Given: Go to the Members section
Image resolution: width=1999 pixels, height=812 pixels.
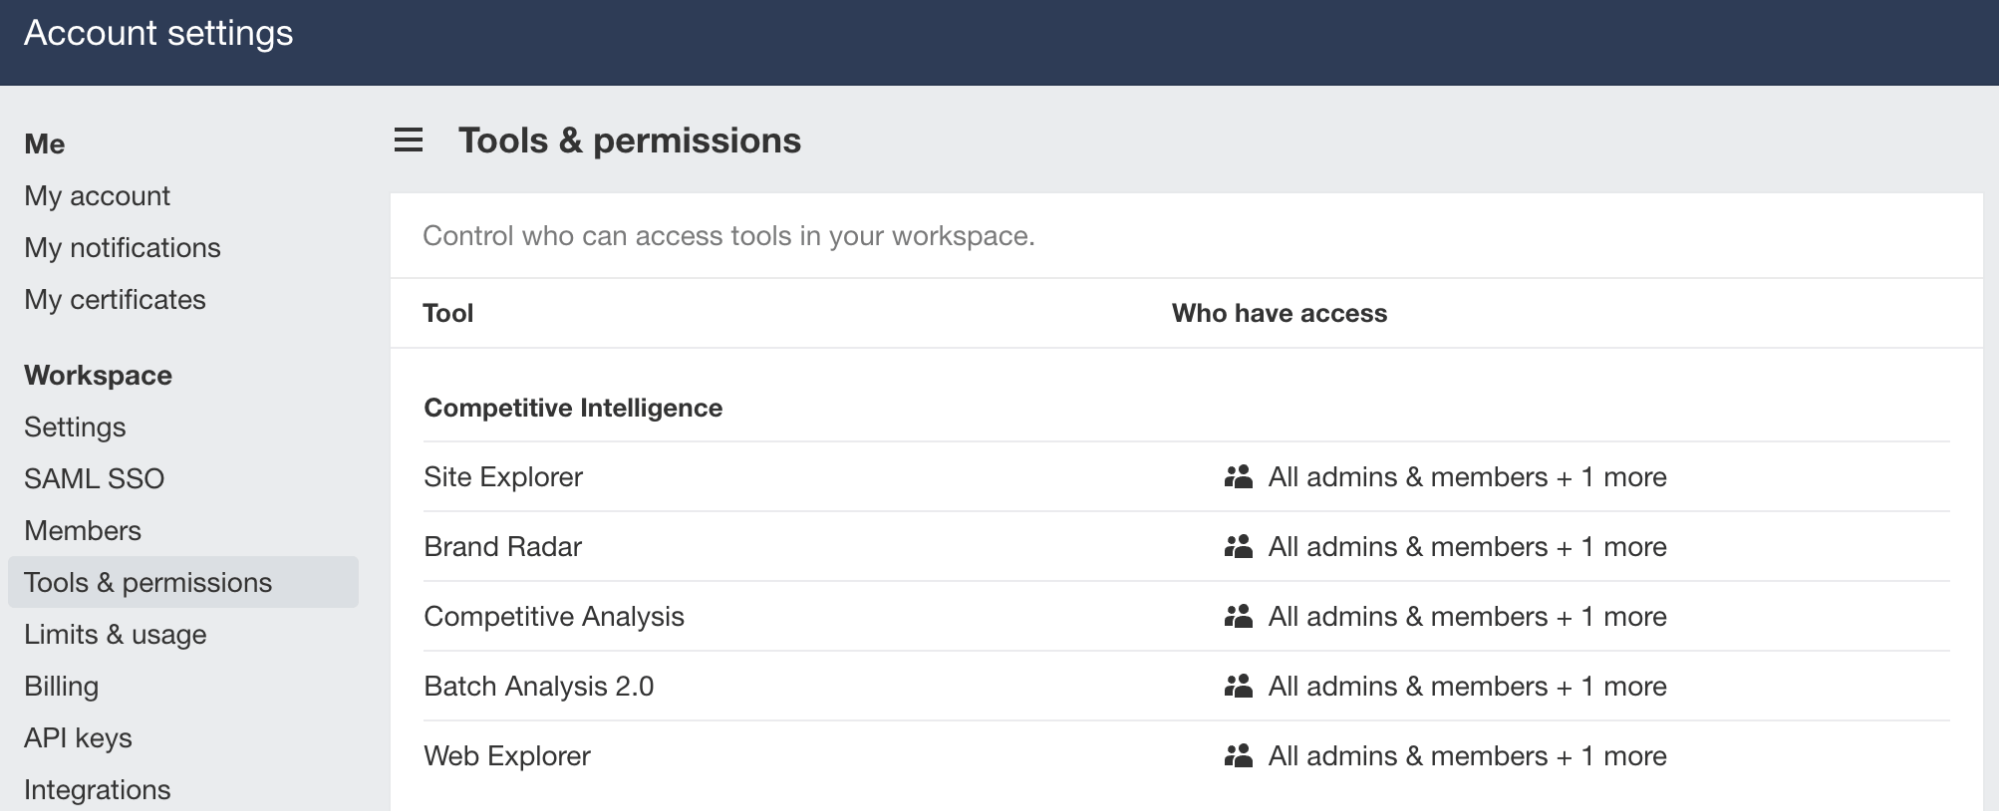Looking at the screenshot, I should click(x=83, y=530).
